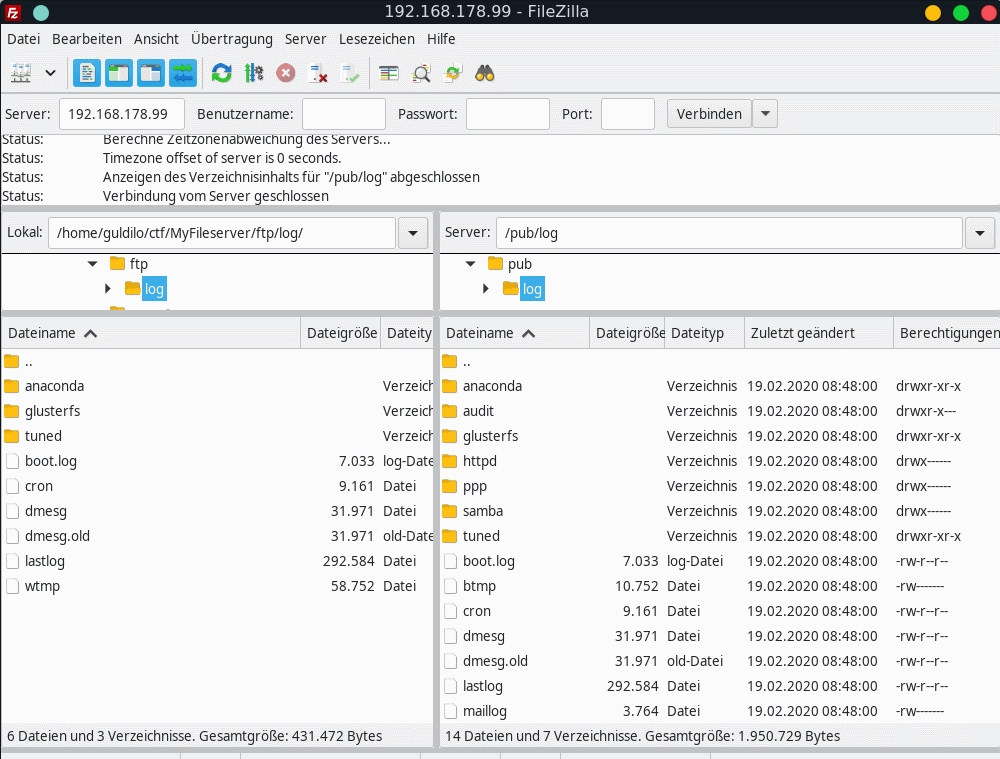Toggle transfer queue display
The height and width of the screenshot is (759, 1000).
click(182, 73)
